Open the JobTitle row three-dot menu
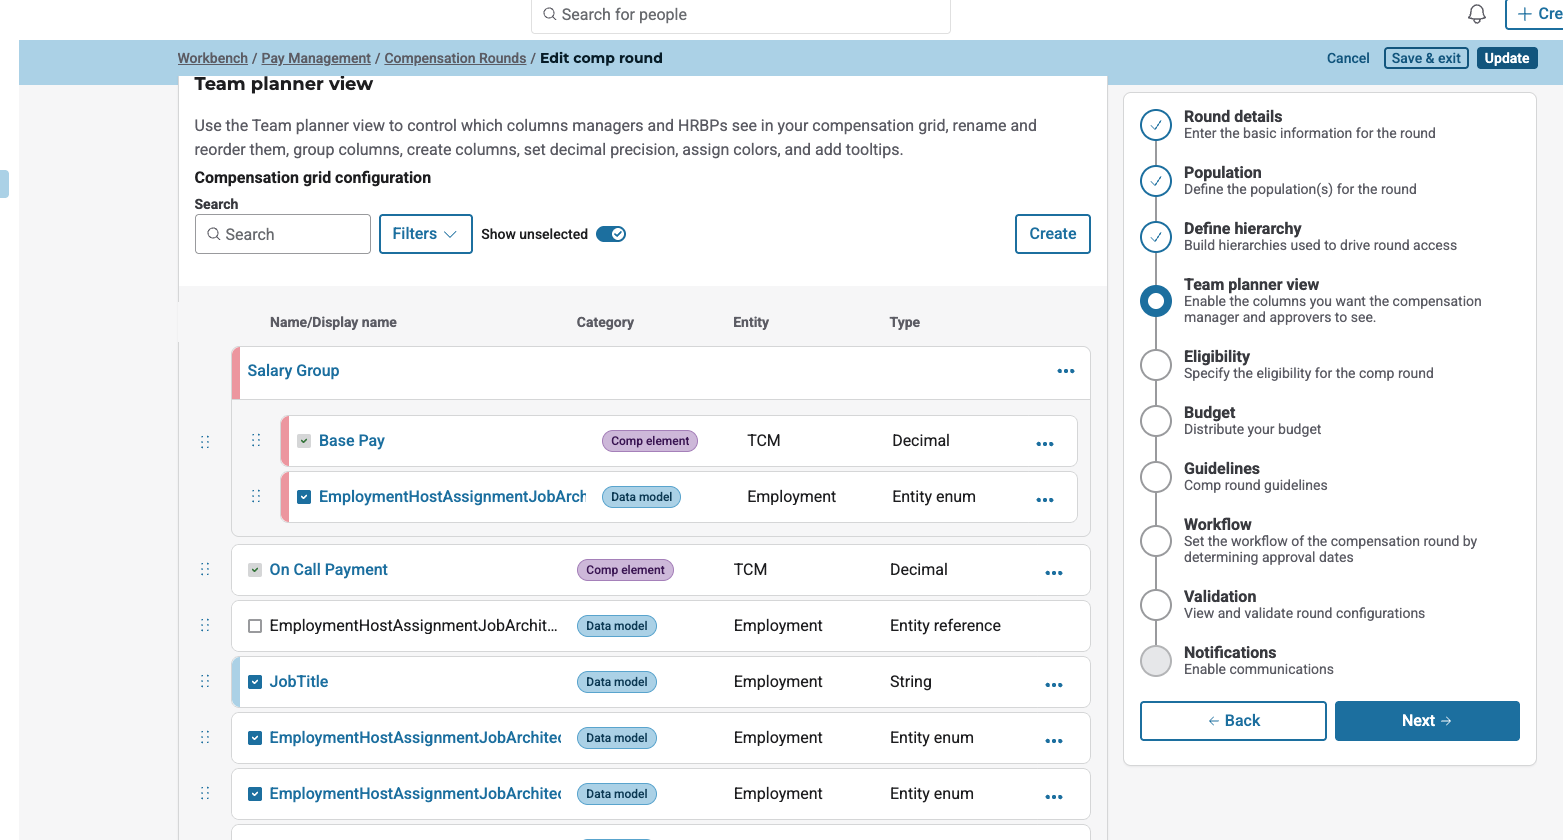This screenshot has height=840, width=1563. click(x=1053, y=684)
